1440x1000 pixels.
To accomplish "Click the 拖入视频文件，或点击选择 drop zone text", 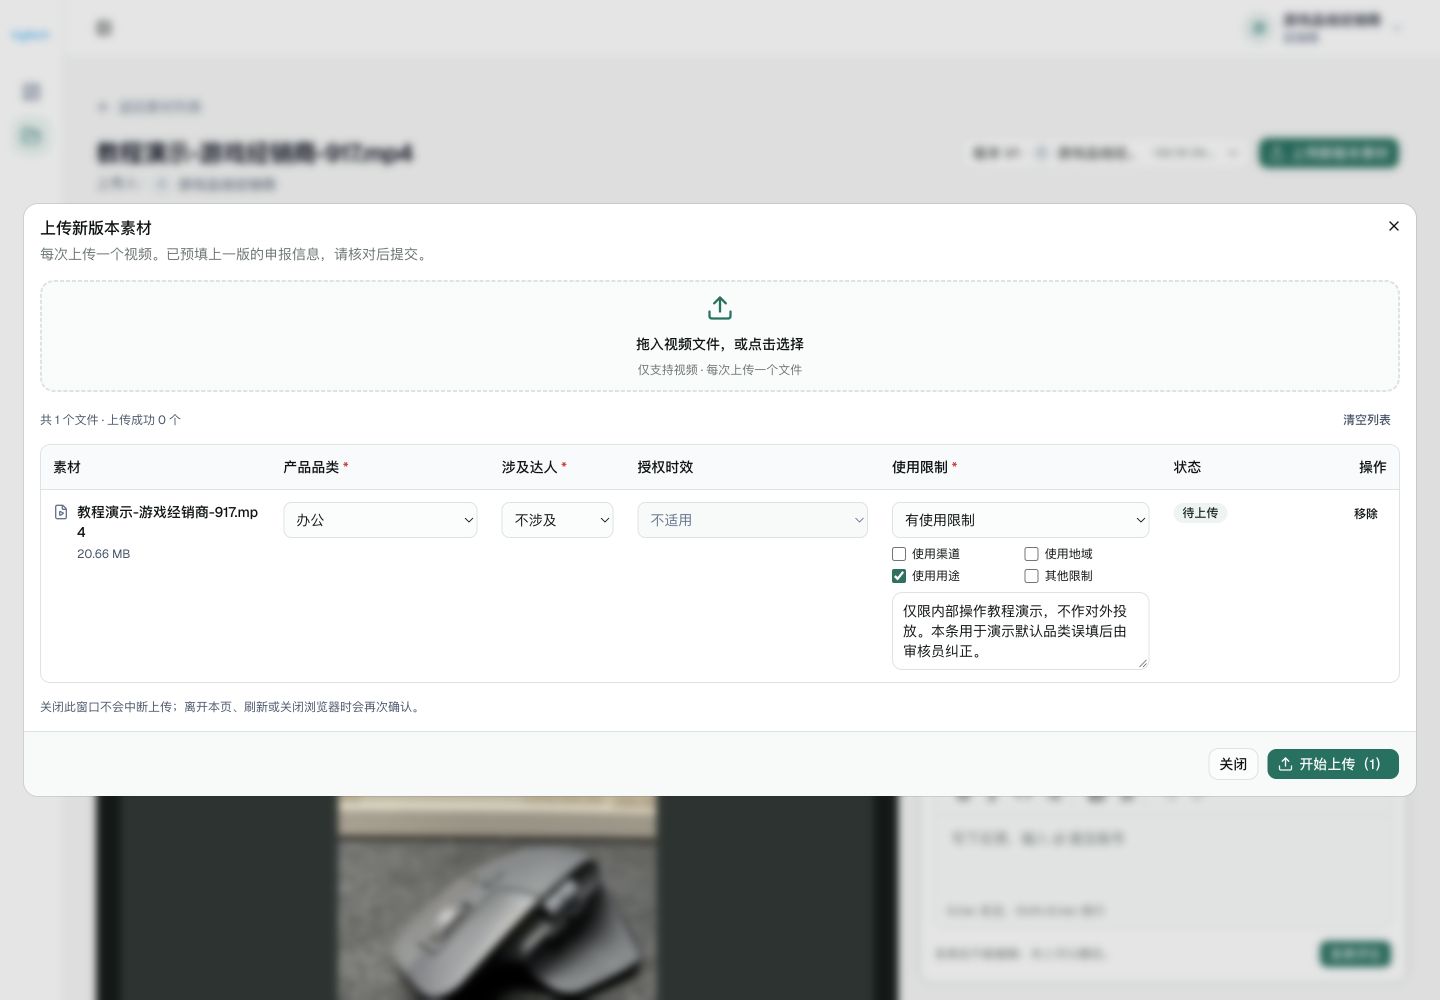I will tap(720, 344).
